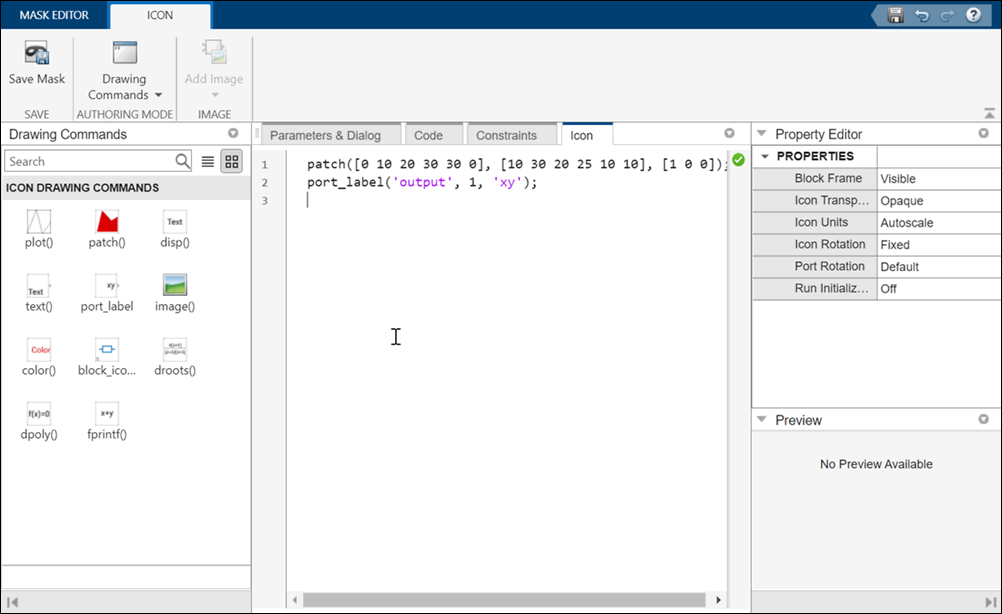
Task: Select the Icon editor tab
Action: [x=582, y=135]
